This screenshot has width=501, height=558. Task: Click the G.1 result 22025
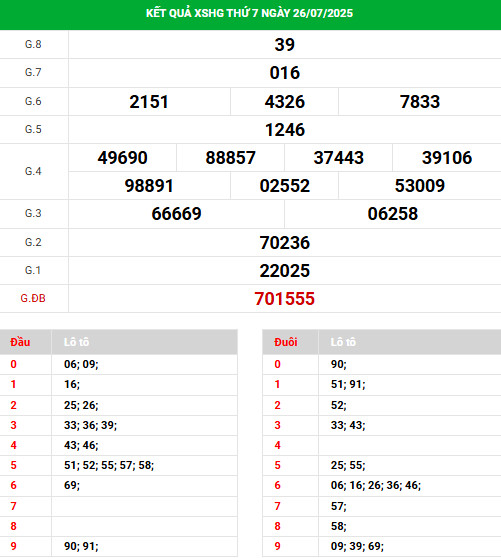coord(285,271)
